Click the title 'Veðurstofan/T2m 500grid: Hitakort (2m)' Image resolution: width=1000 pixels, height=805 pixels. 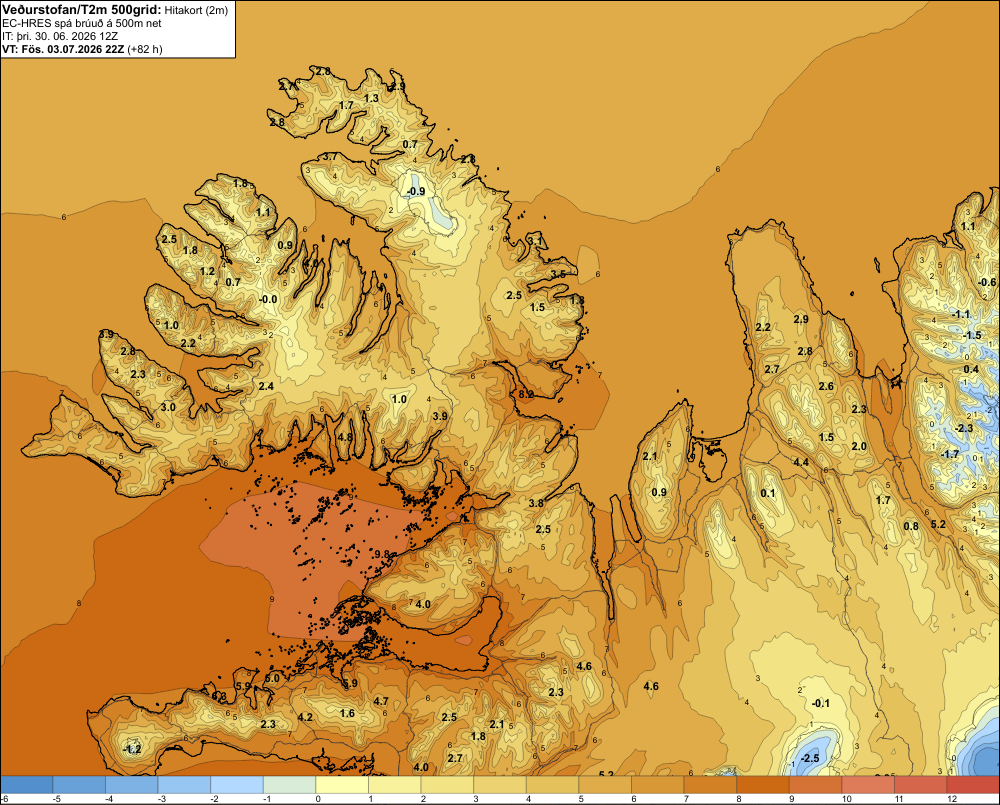(115, 9)
